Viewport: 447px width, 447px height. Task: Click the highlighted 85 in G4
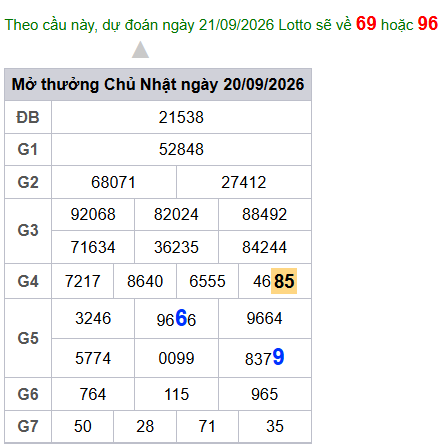(284, 281)
